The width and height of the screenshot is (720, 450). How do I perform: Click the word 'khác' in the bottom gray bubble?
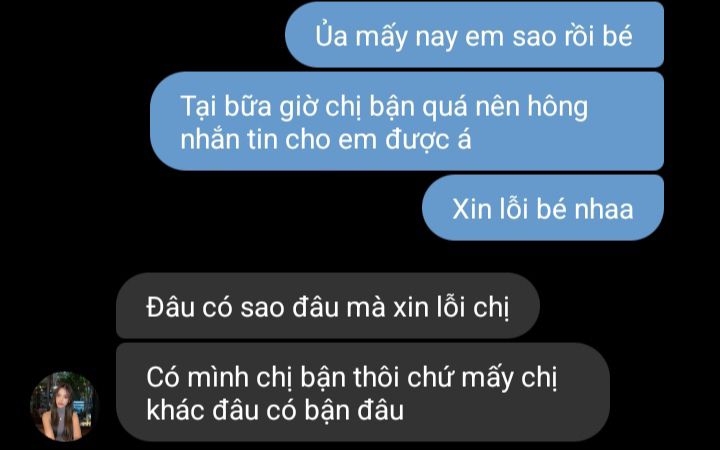pyautogui.click(x=175, y=410)
